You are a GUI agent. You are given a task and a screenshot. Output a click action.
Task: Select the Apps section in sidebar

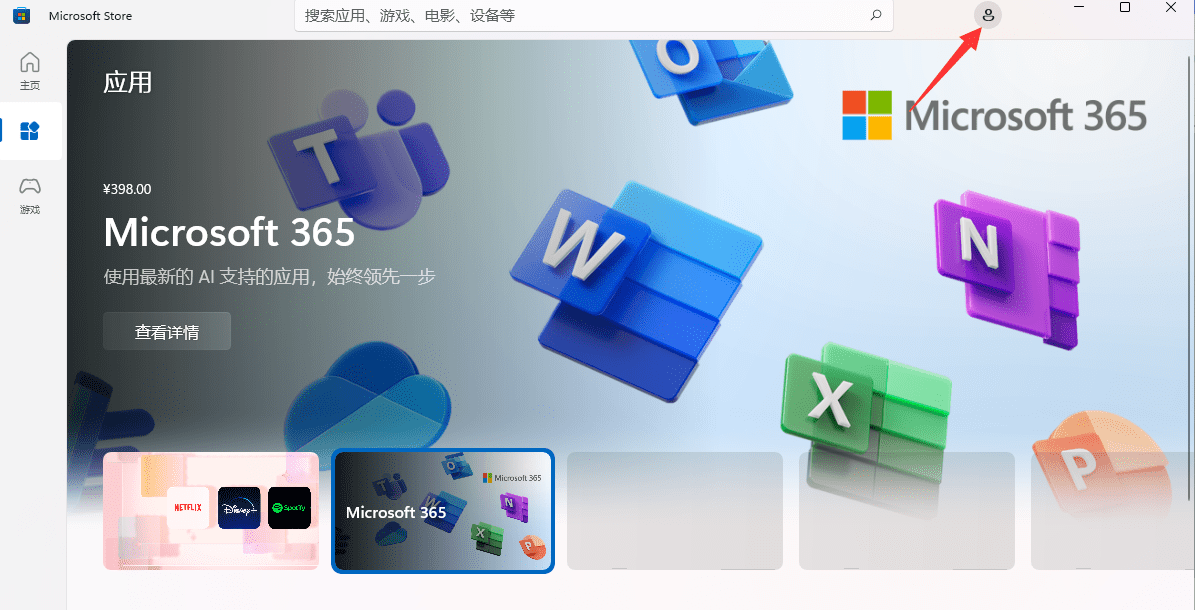[30, 131]
